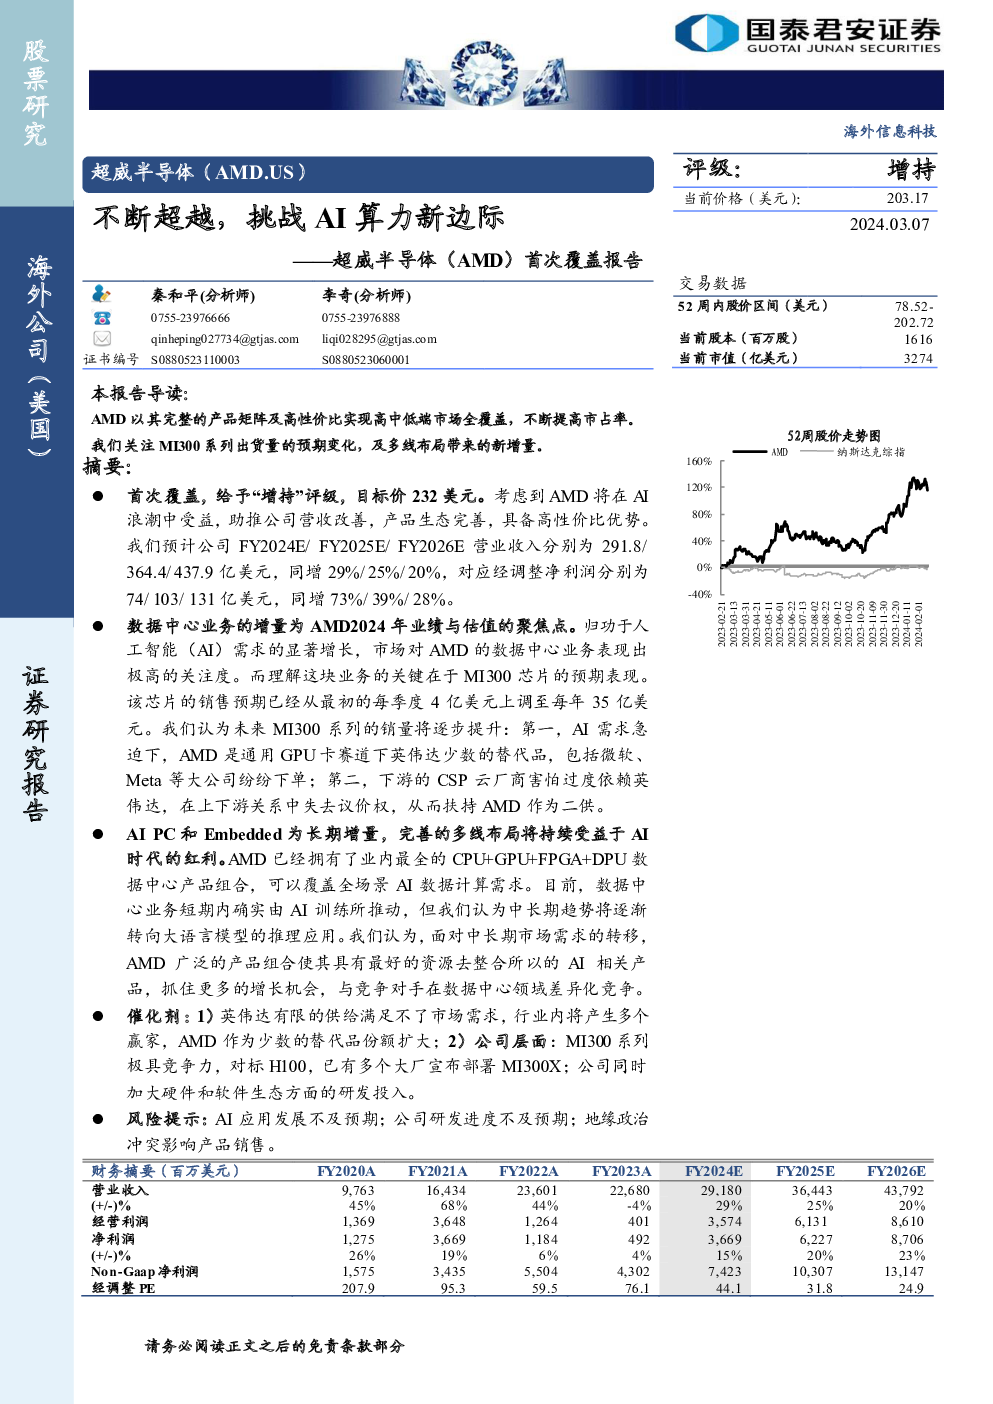Click Non-Gaap profit cell 13,147

tap(904, 1272)
